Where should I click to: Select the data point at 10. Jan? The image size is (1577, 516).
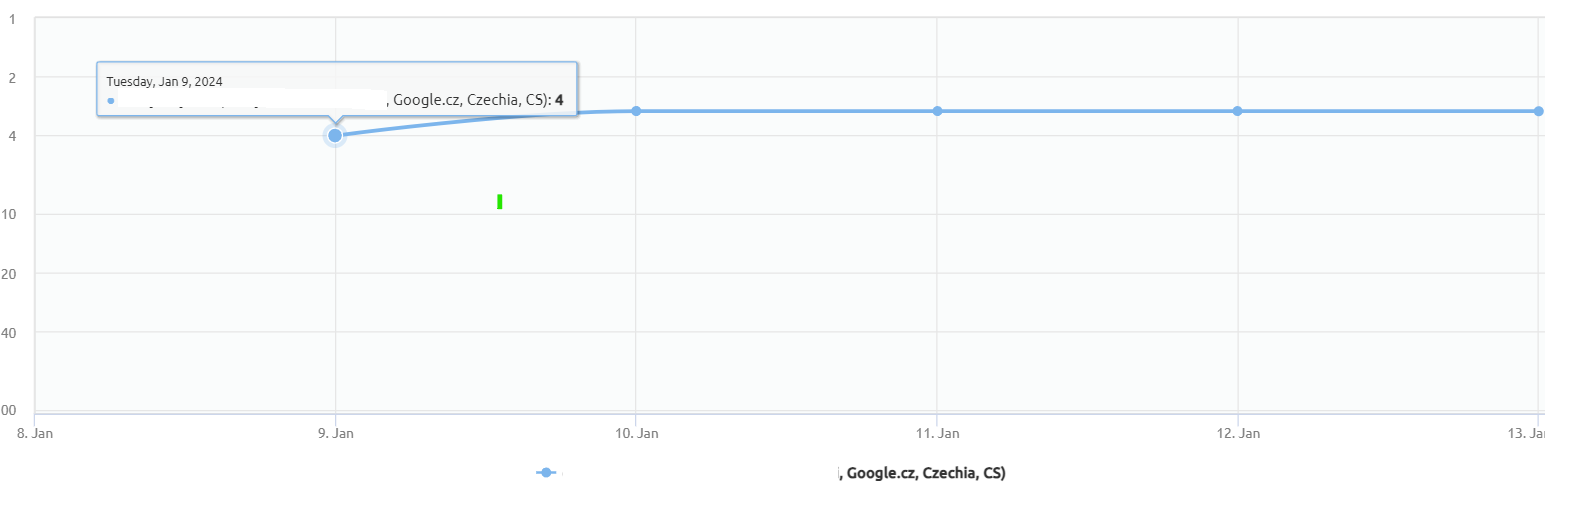coord(636,111)
